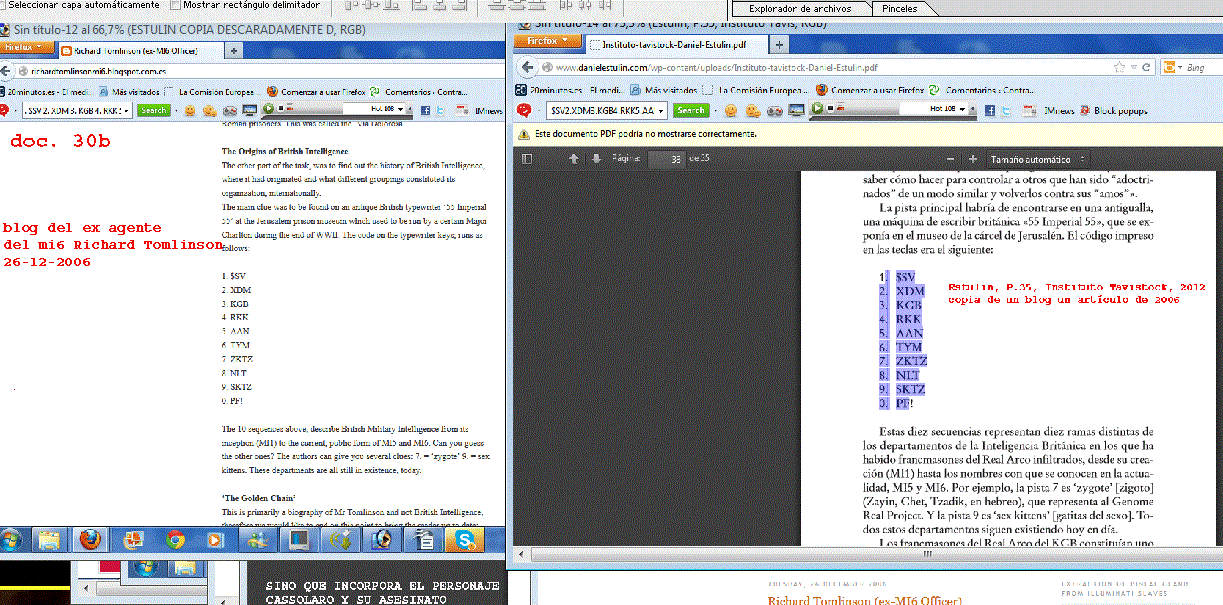The height and width of the screenshot is (605, 1223).
Task: Open 'Más visitados' bookmark in left window
Action: tap(131, 91)
